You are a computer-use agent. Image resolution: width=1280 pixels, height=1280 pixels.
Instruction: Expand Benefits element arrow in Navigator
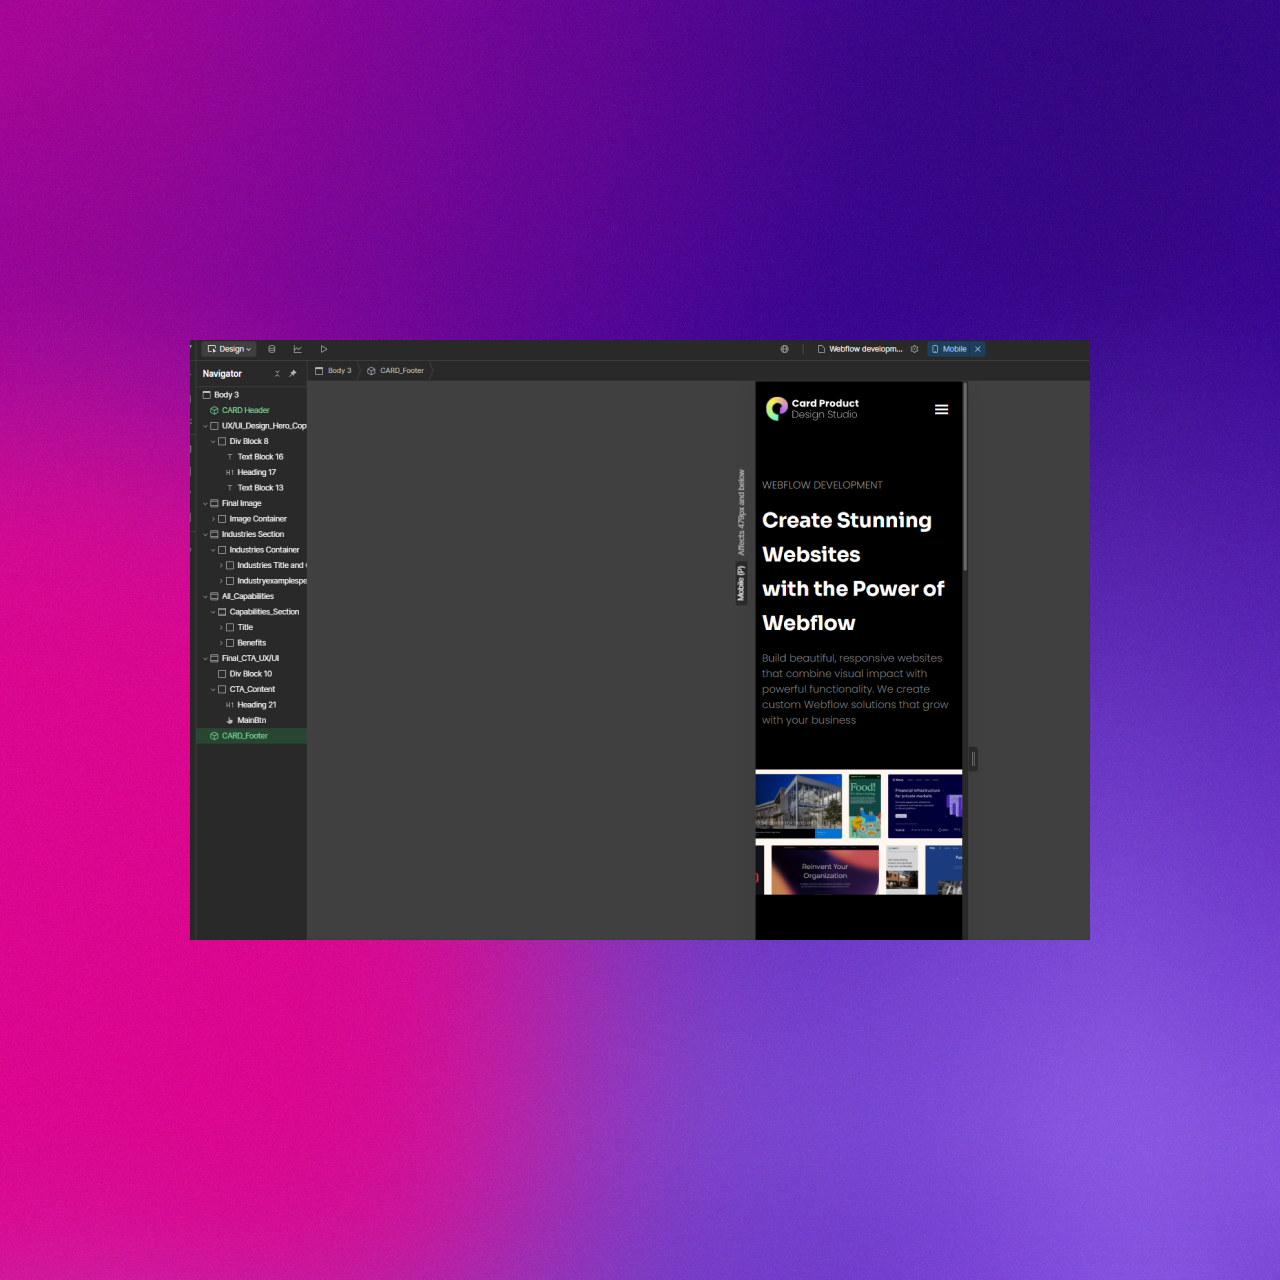click(221, 643)
